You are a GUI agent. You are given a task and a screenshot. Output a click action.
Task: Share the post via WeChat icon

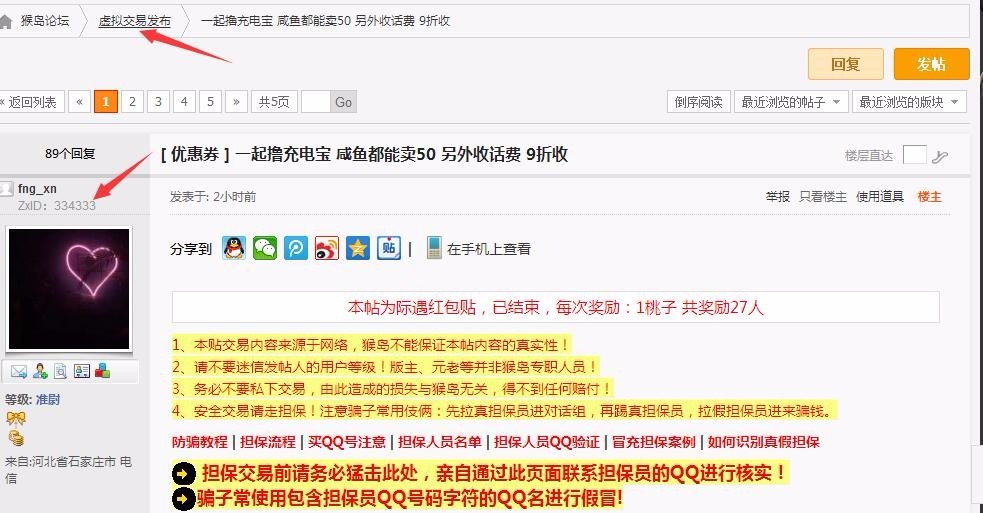(x=265, y=248)
